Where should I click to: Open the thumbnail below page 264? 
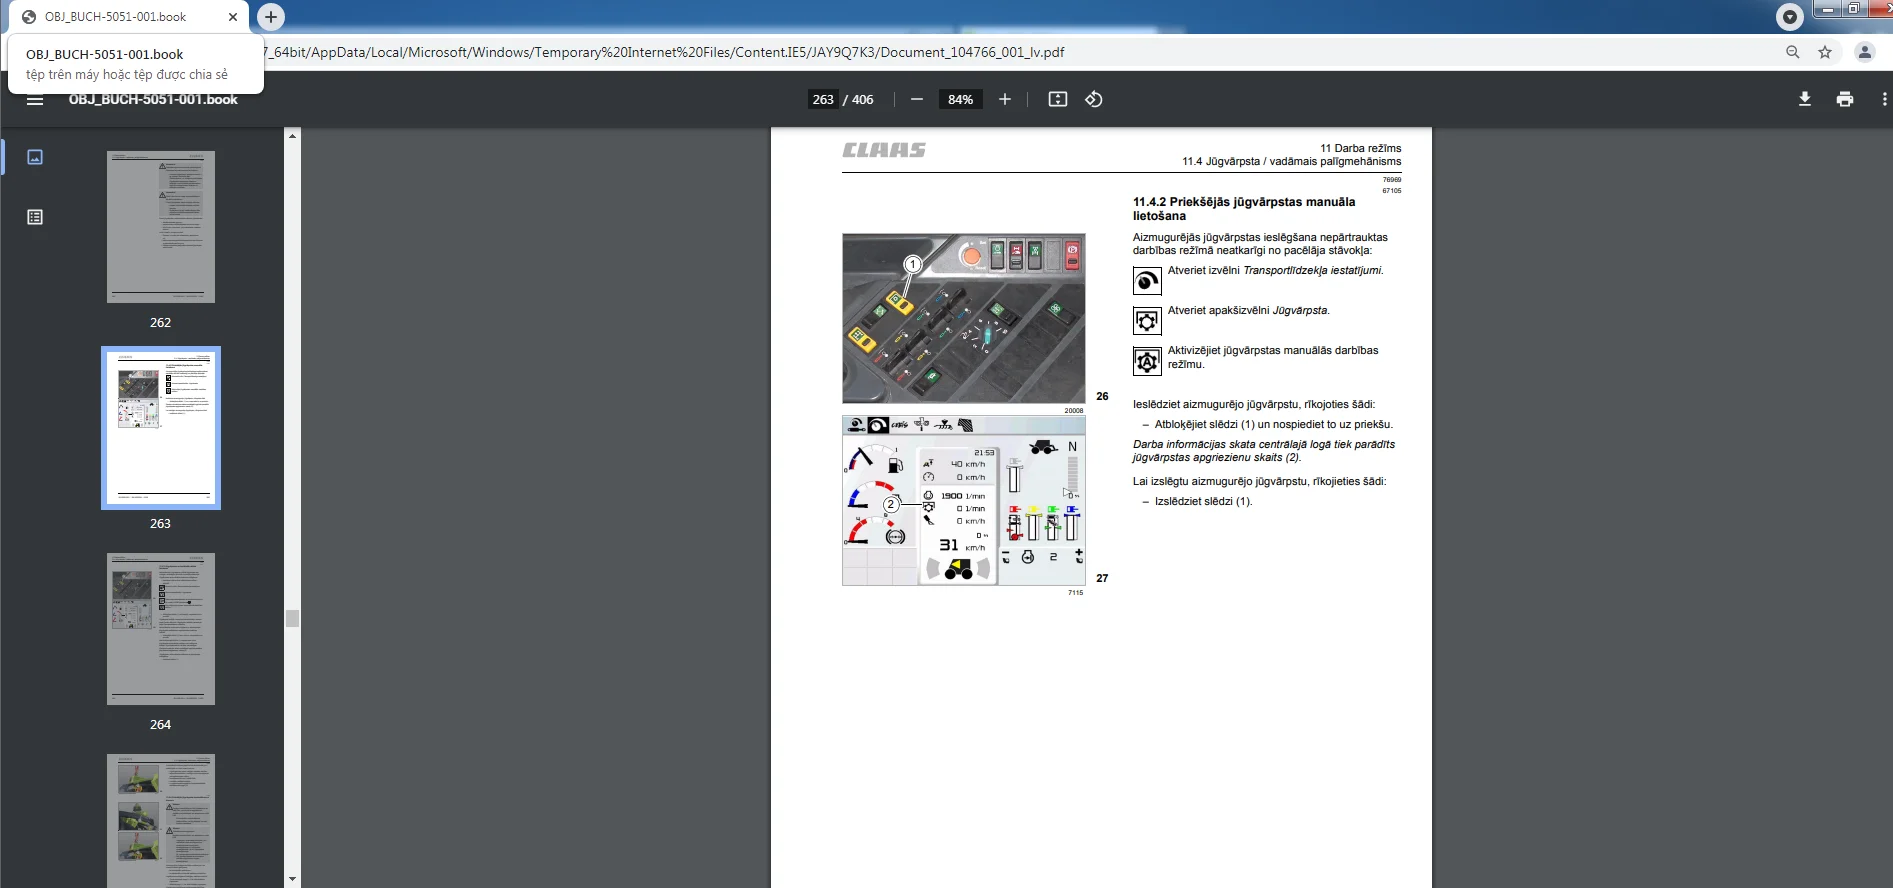pos(161,821)
